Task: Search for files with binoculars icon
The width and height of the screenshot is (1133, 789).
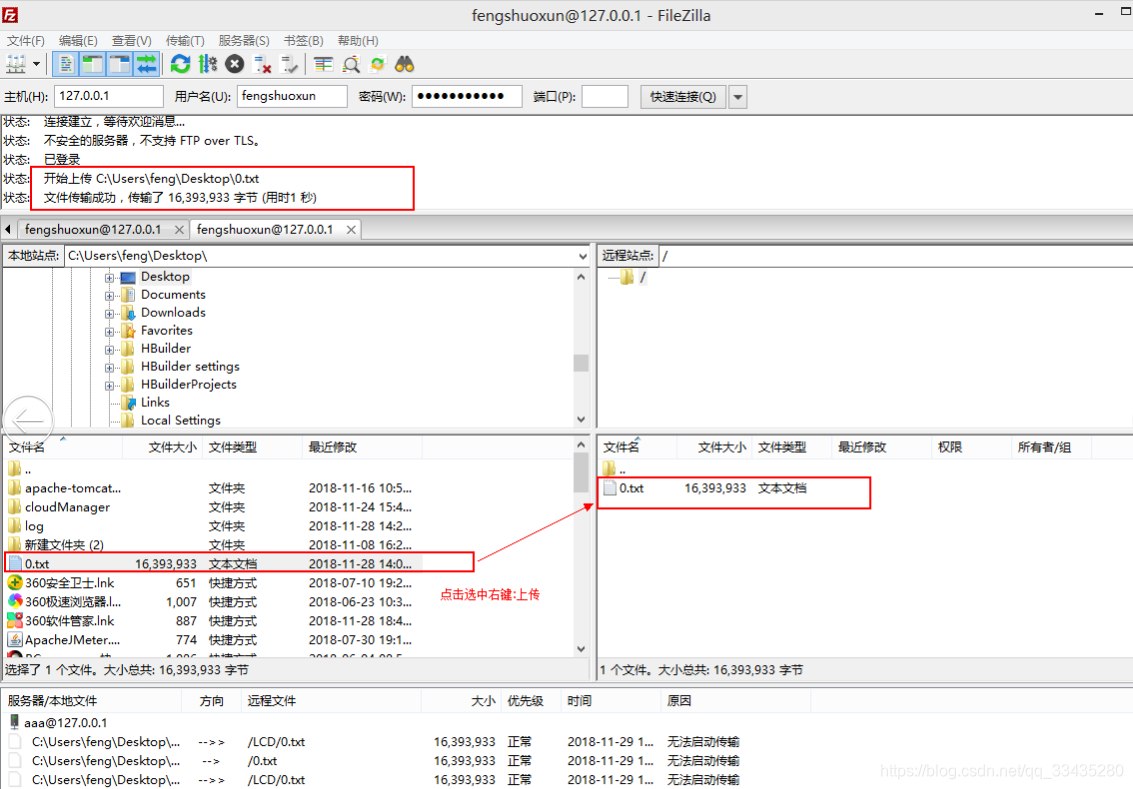Action: pos(405,64)
